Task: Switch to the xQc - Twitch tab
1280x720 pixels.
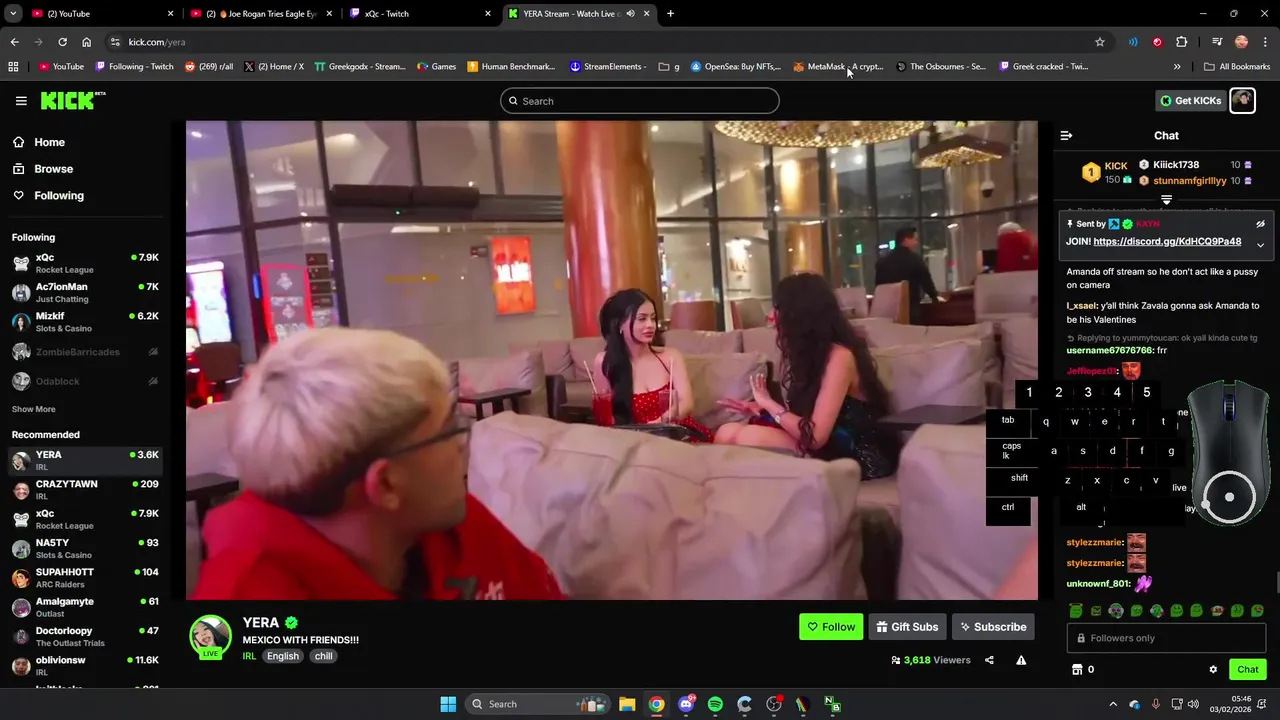Action: pos(421,13)
